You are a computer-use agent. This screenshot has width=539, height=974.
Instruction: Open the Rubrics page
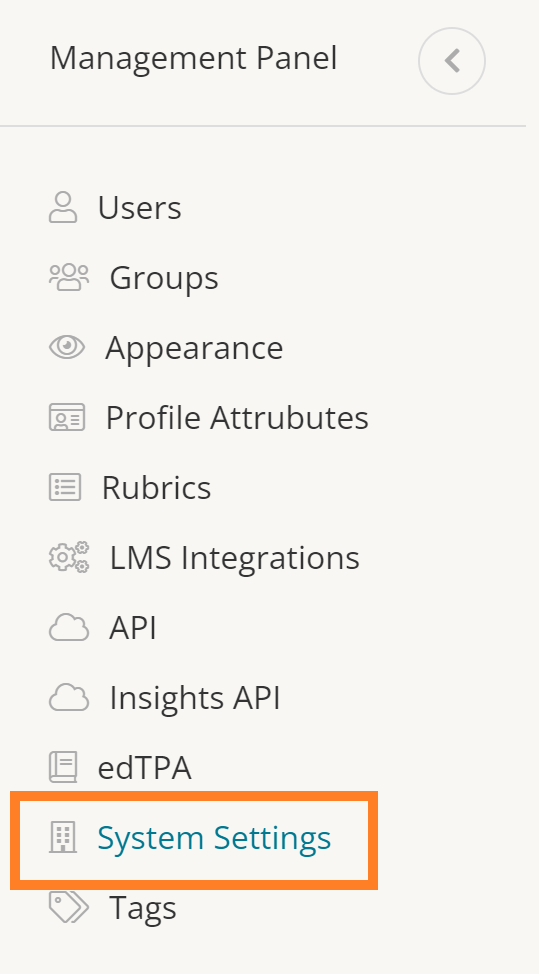tap(156, 488)
